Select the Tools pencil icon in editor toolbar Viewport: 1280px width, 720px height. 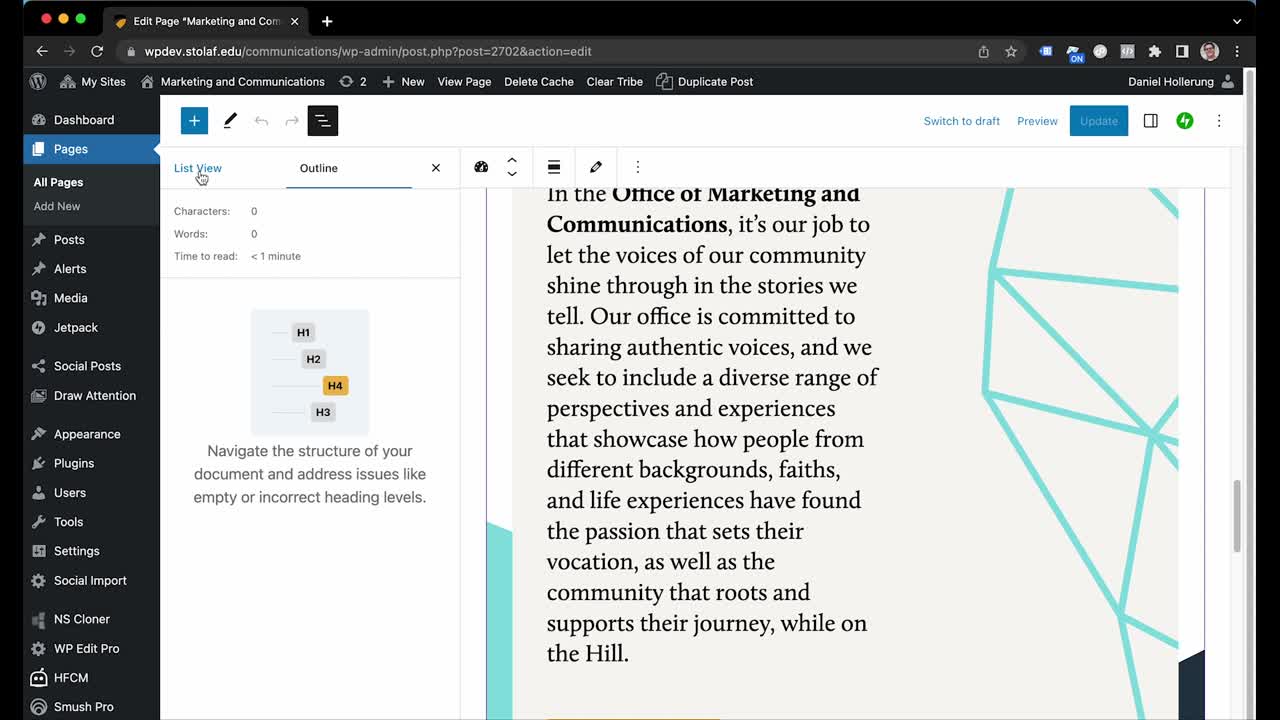coord(230,121)
